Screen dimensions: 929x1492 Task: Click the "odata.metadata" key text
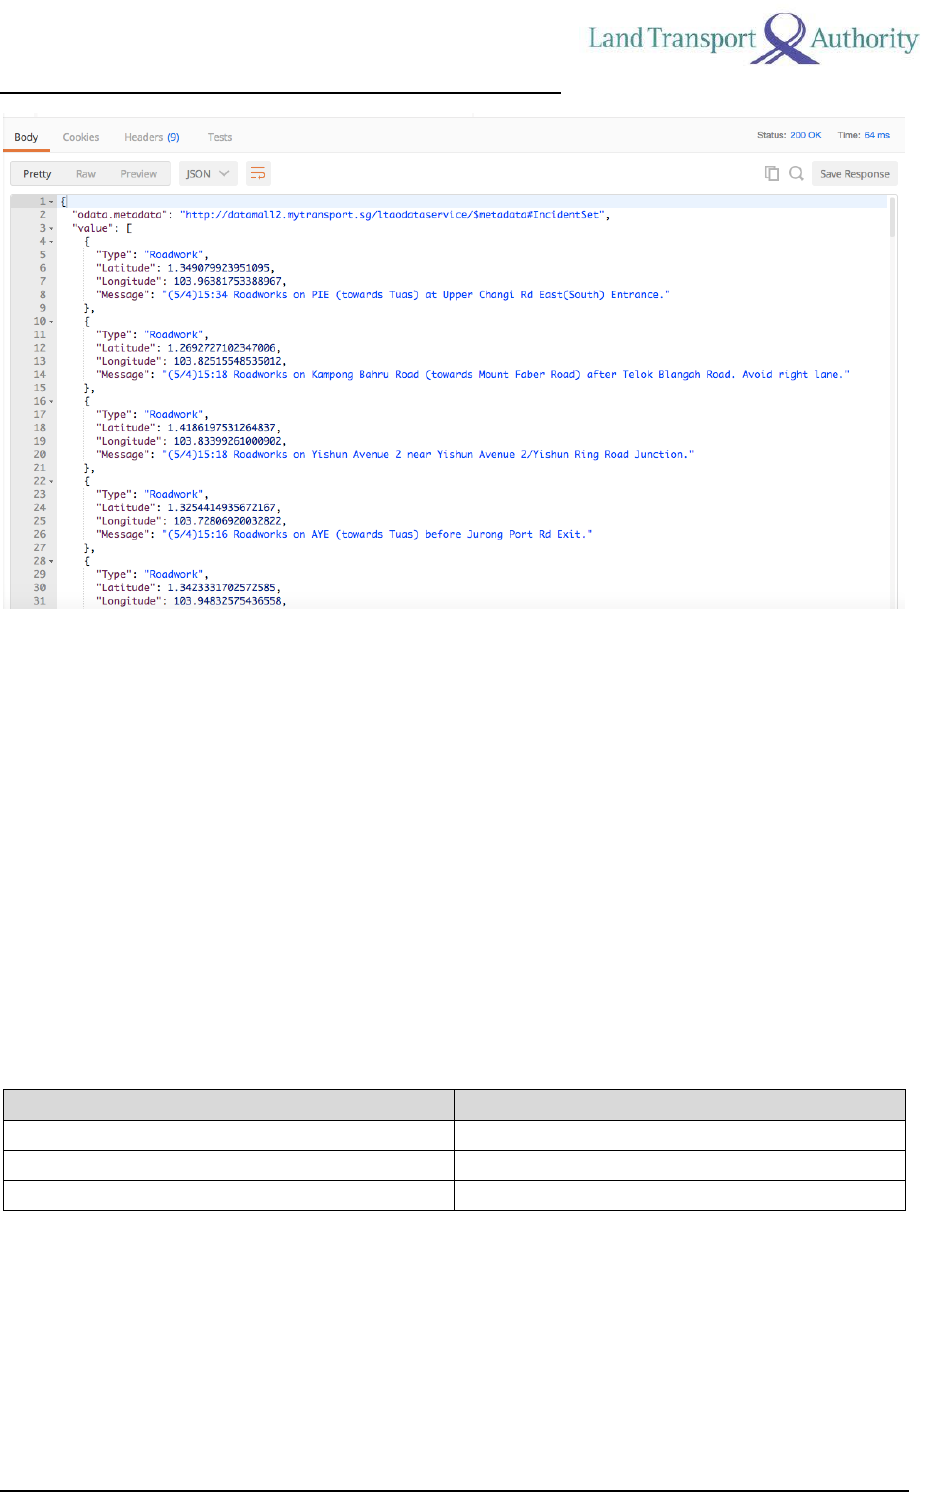[118, 215]
